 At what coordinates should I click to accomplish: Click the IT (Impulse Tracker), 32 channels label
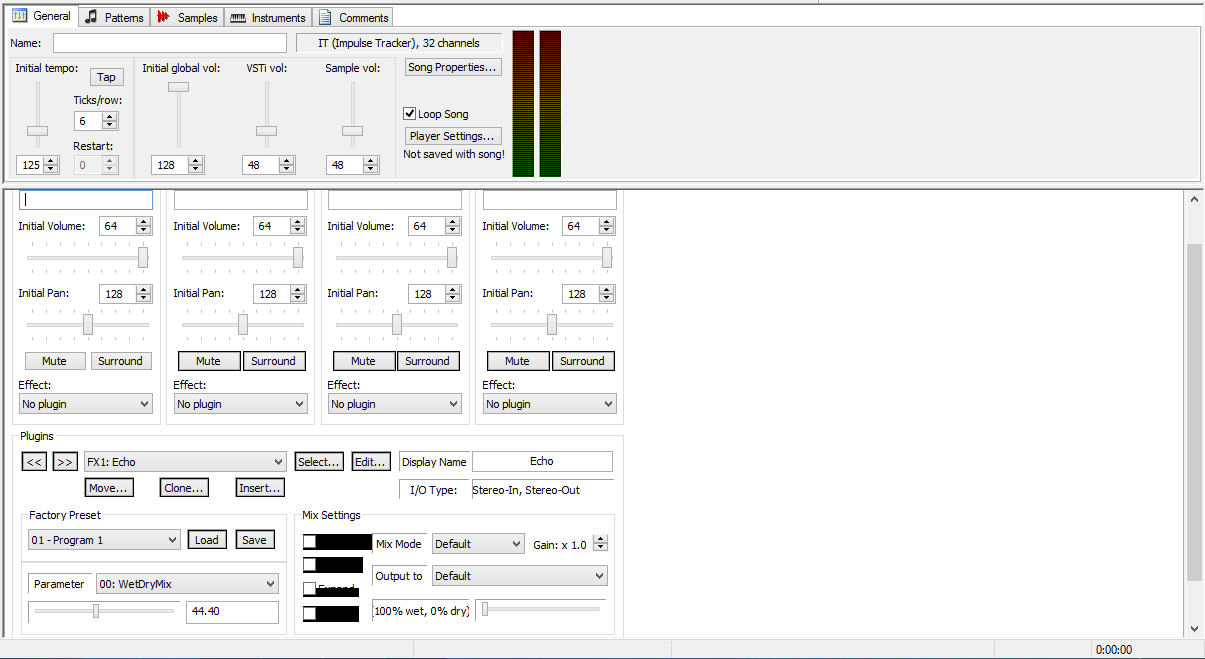point(398,43)
